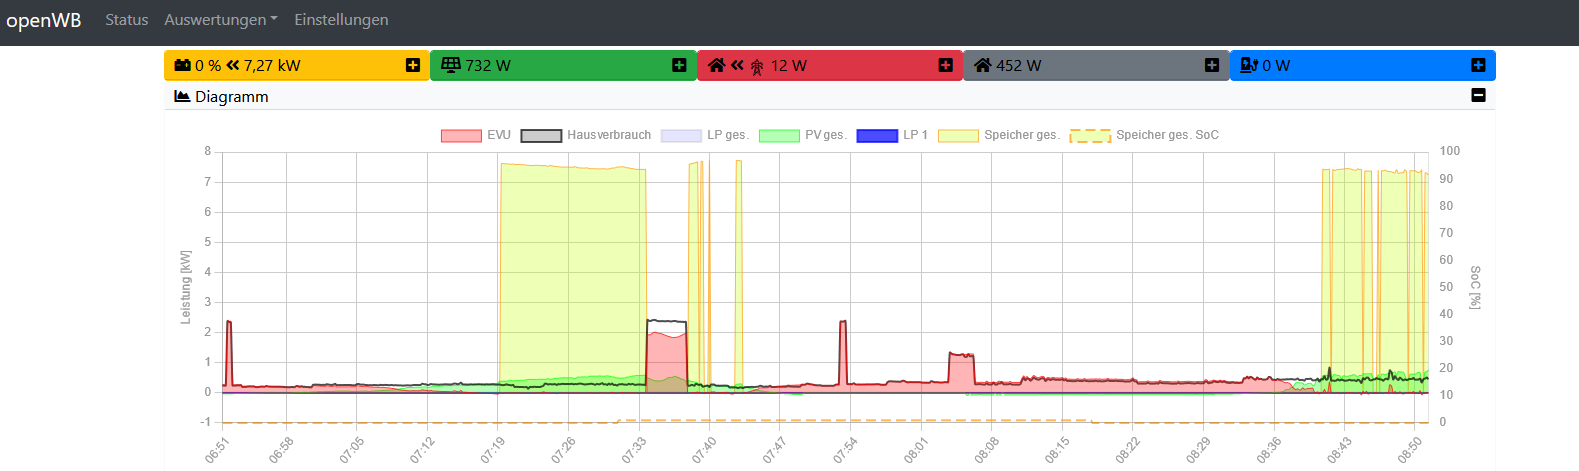Toggle PV ges. green legend swatch
This screenshot has width=1579, height=471.
point(779,135)
